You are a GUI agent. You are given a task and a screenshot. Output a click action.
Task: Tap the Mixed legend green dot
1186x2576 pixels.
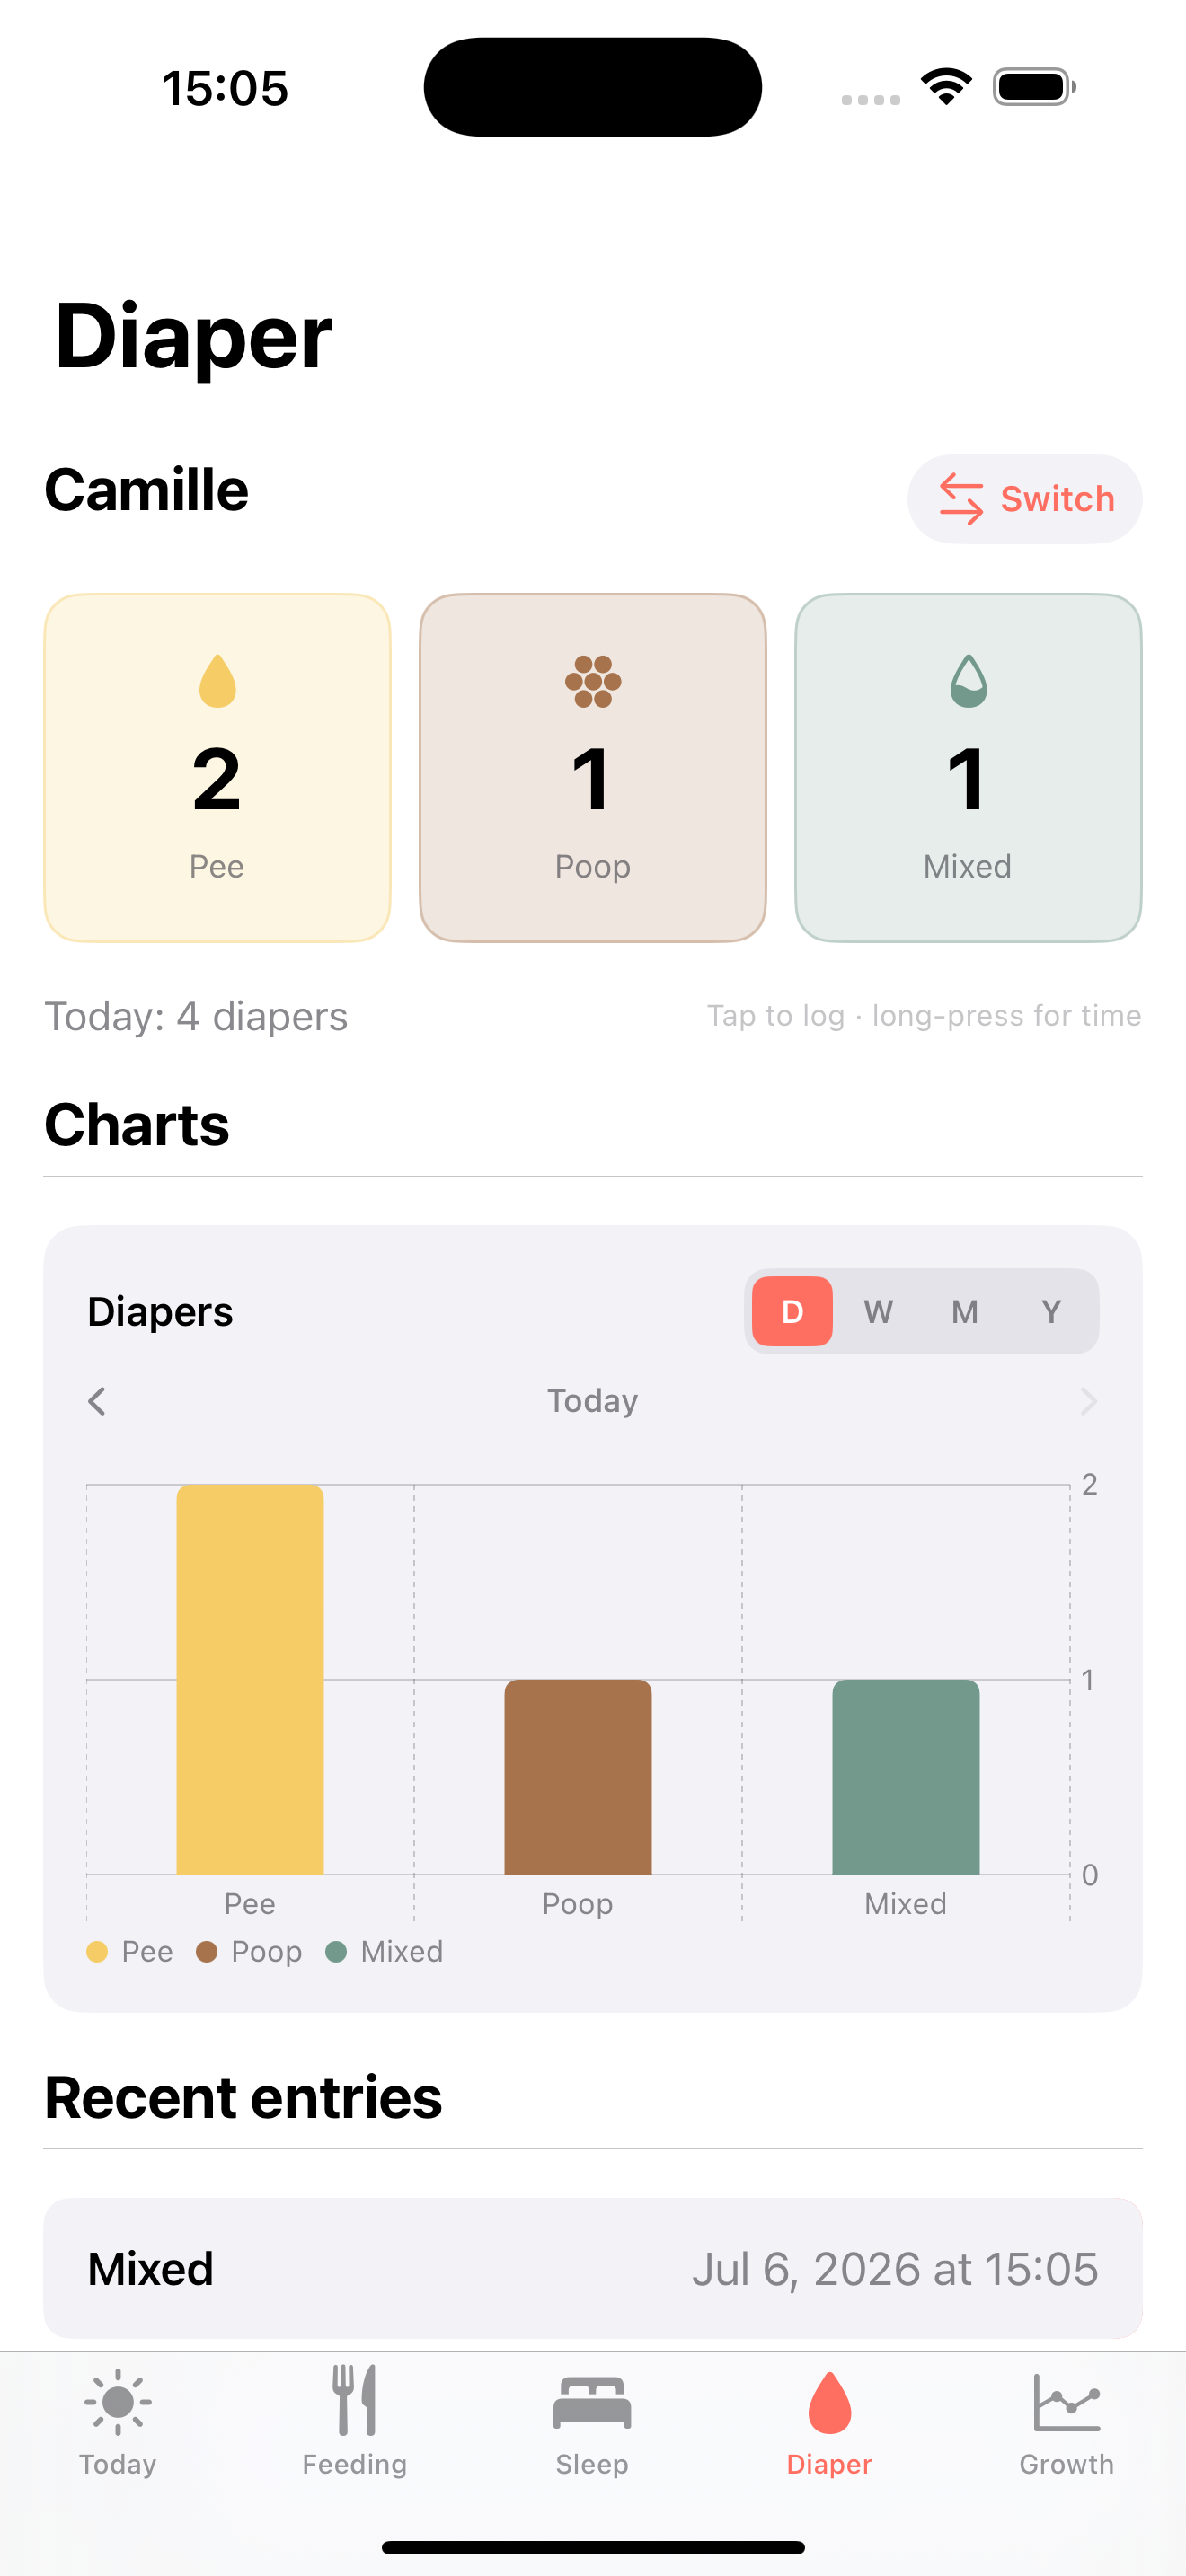point(336,1952)
